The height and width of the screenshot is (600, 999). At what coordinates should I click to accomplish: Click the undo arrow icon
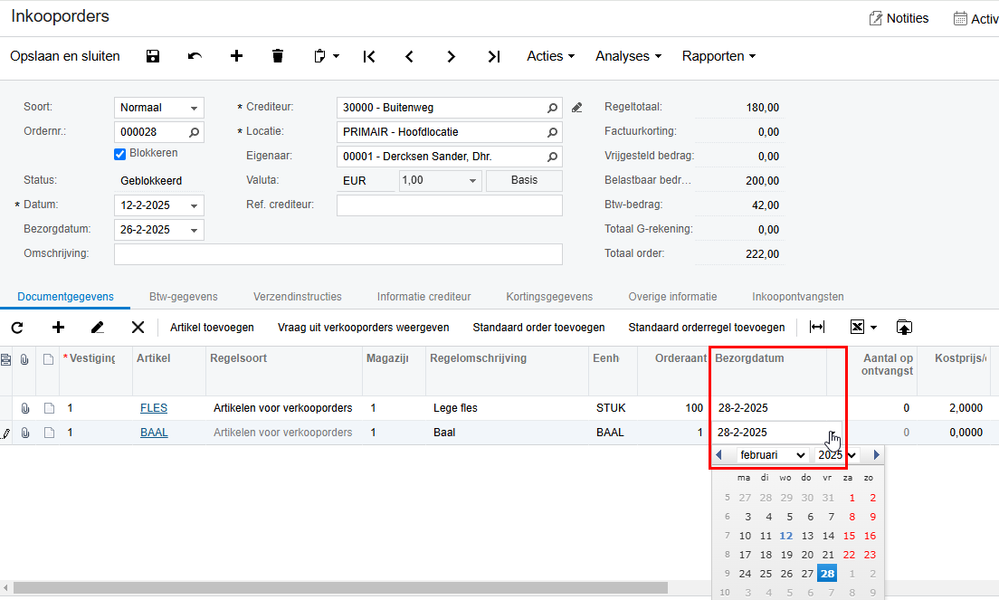195,56
